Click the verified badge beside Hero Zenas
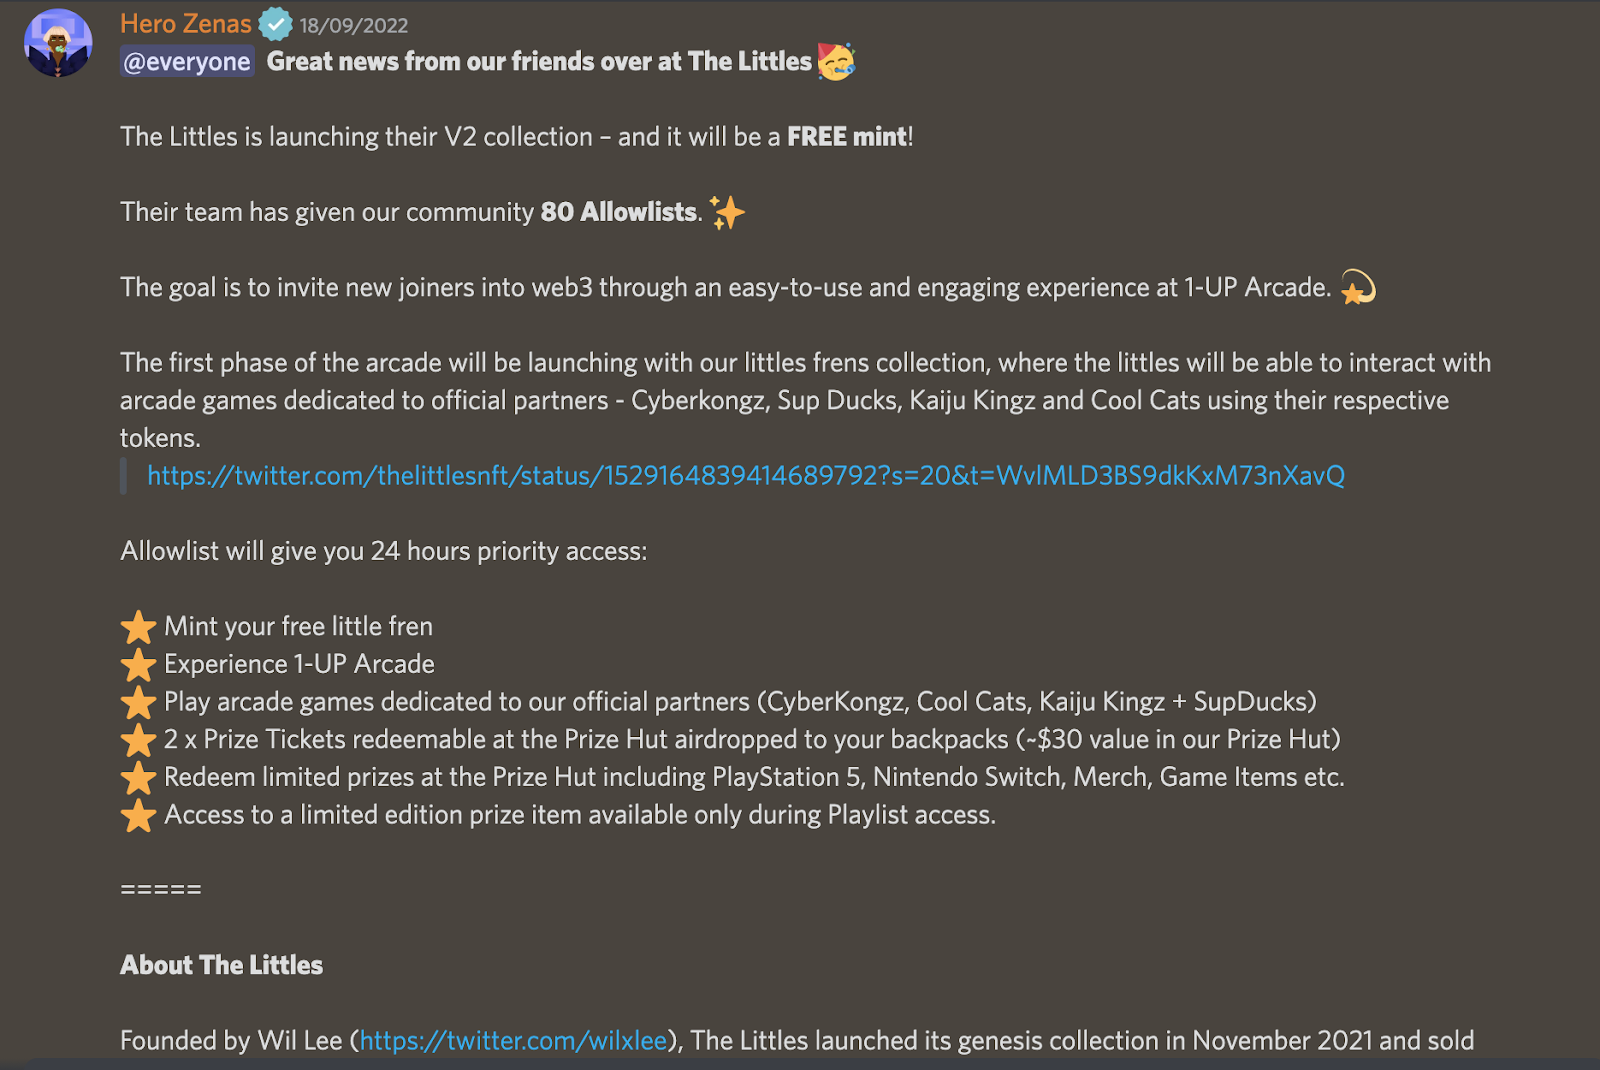Screen dimensions: 1600x1070 pos(275,24)
